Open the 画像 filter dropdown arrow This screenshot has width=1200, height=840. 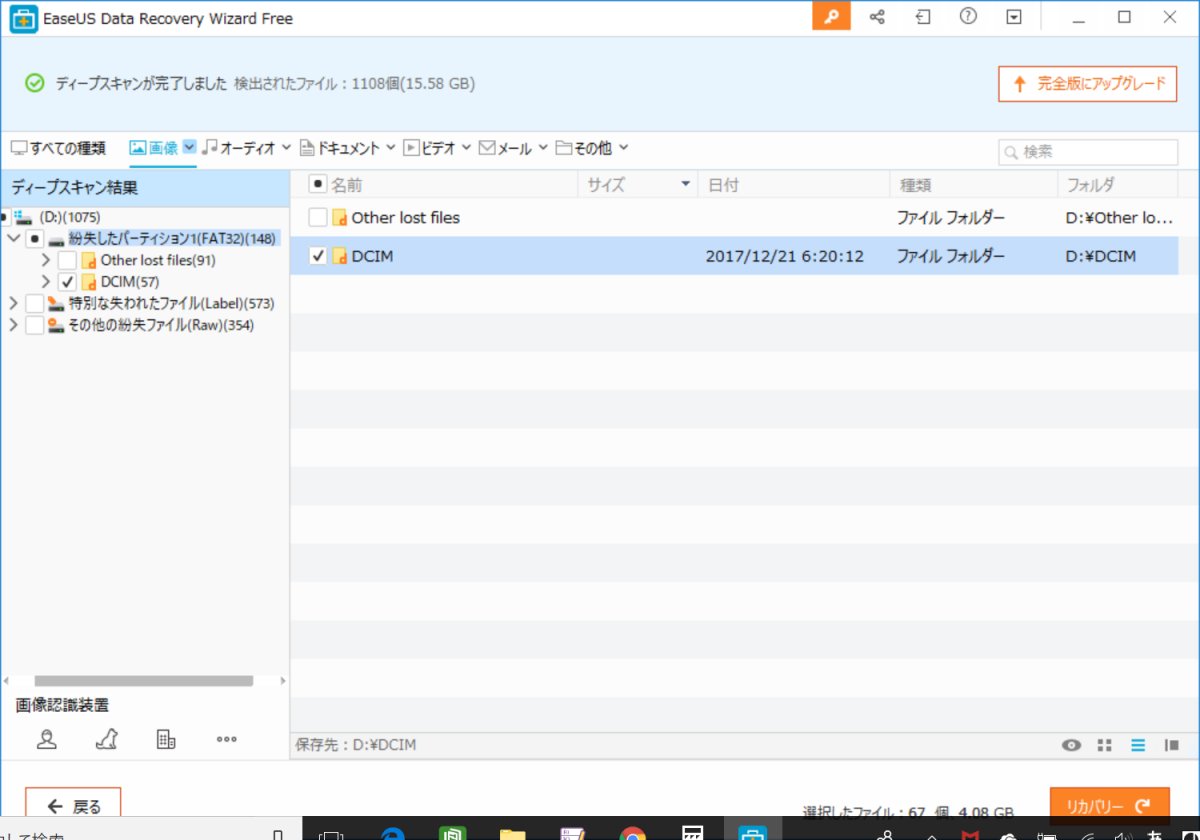189,147
